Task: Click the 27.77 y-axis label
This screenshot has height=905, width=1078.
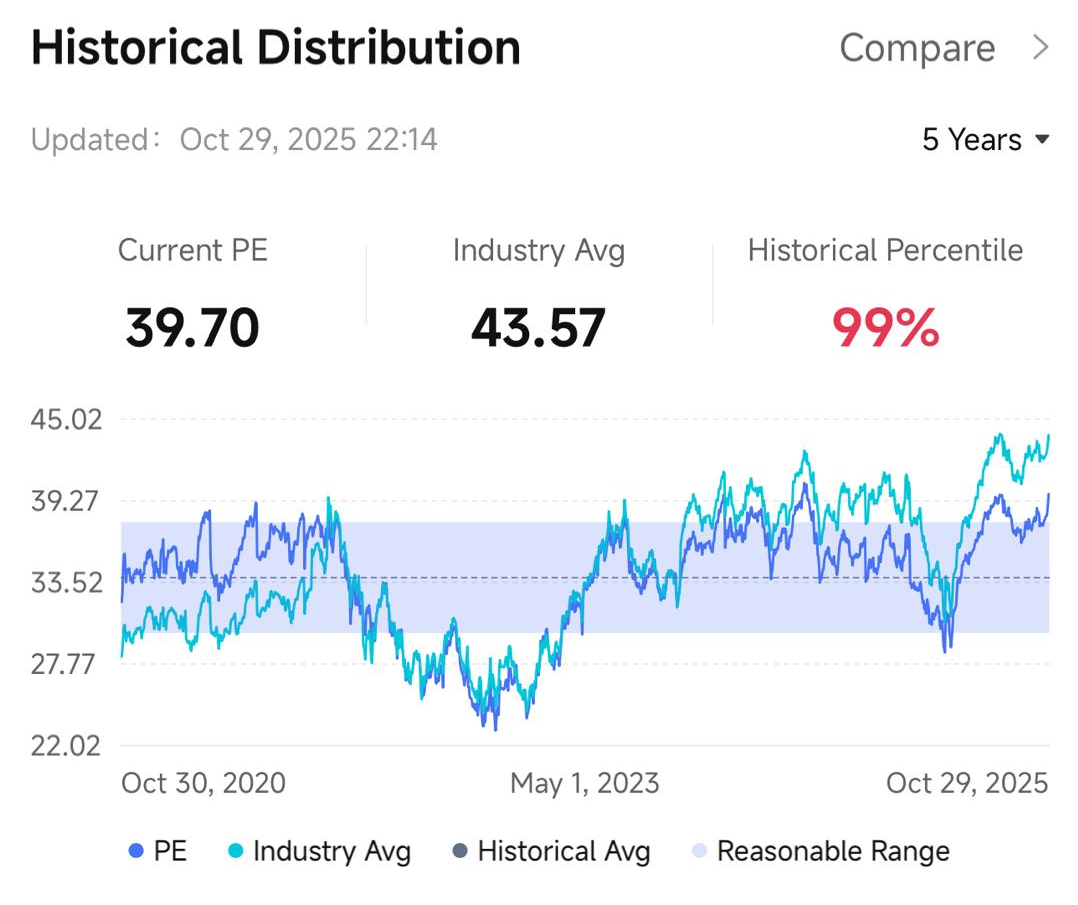Action: pos(63,664)
